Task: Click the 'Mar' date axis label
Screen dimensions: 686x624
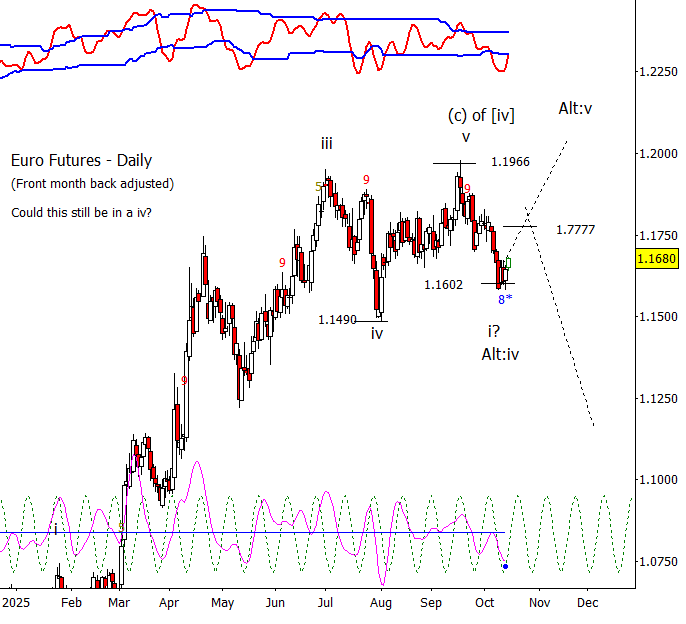Action: [x=119, y=603]
